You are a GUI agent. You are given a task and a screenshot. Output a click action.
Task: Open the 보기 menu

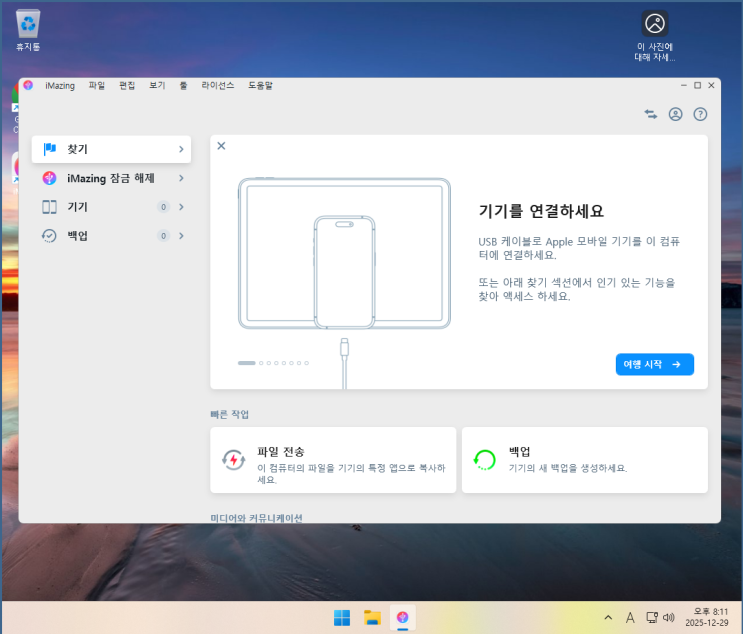[x=157, y=86]
